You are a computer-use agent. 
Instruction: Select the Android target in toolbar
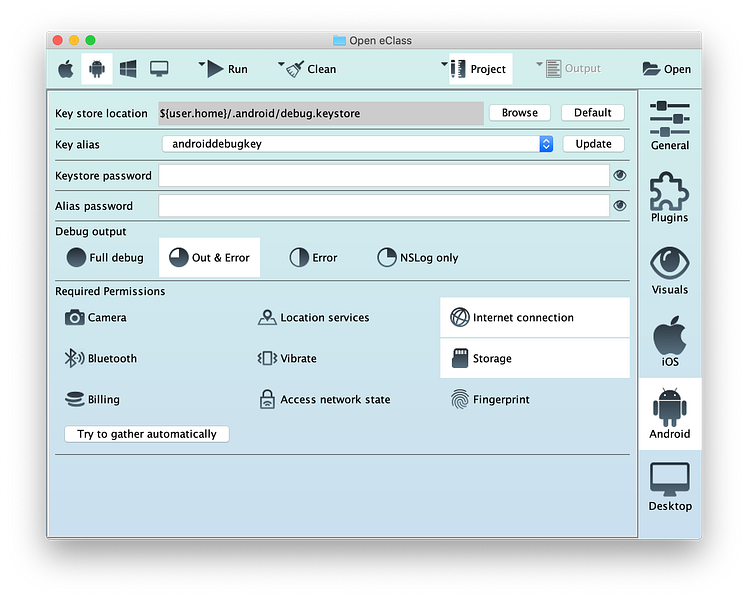97,69
